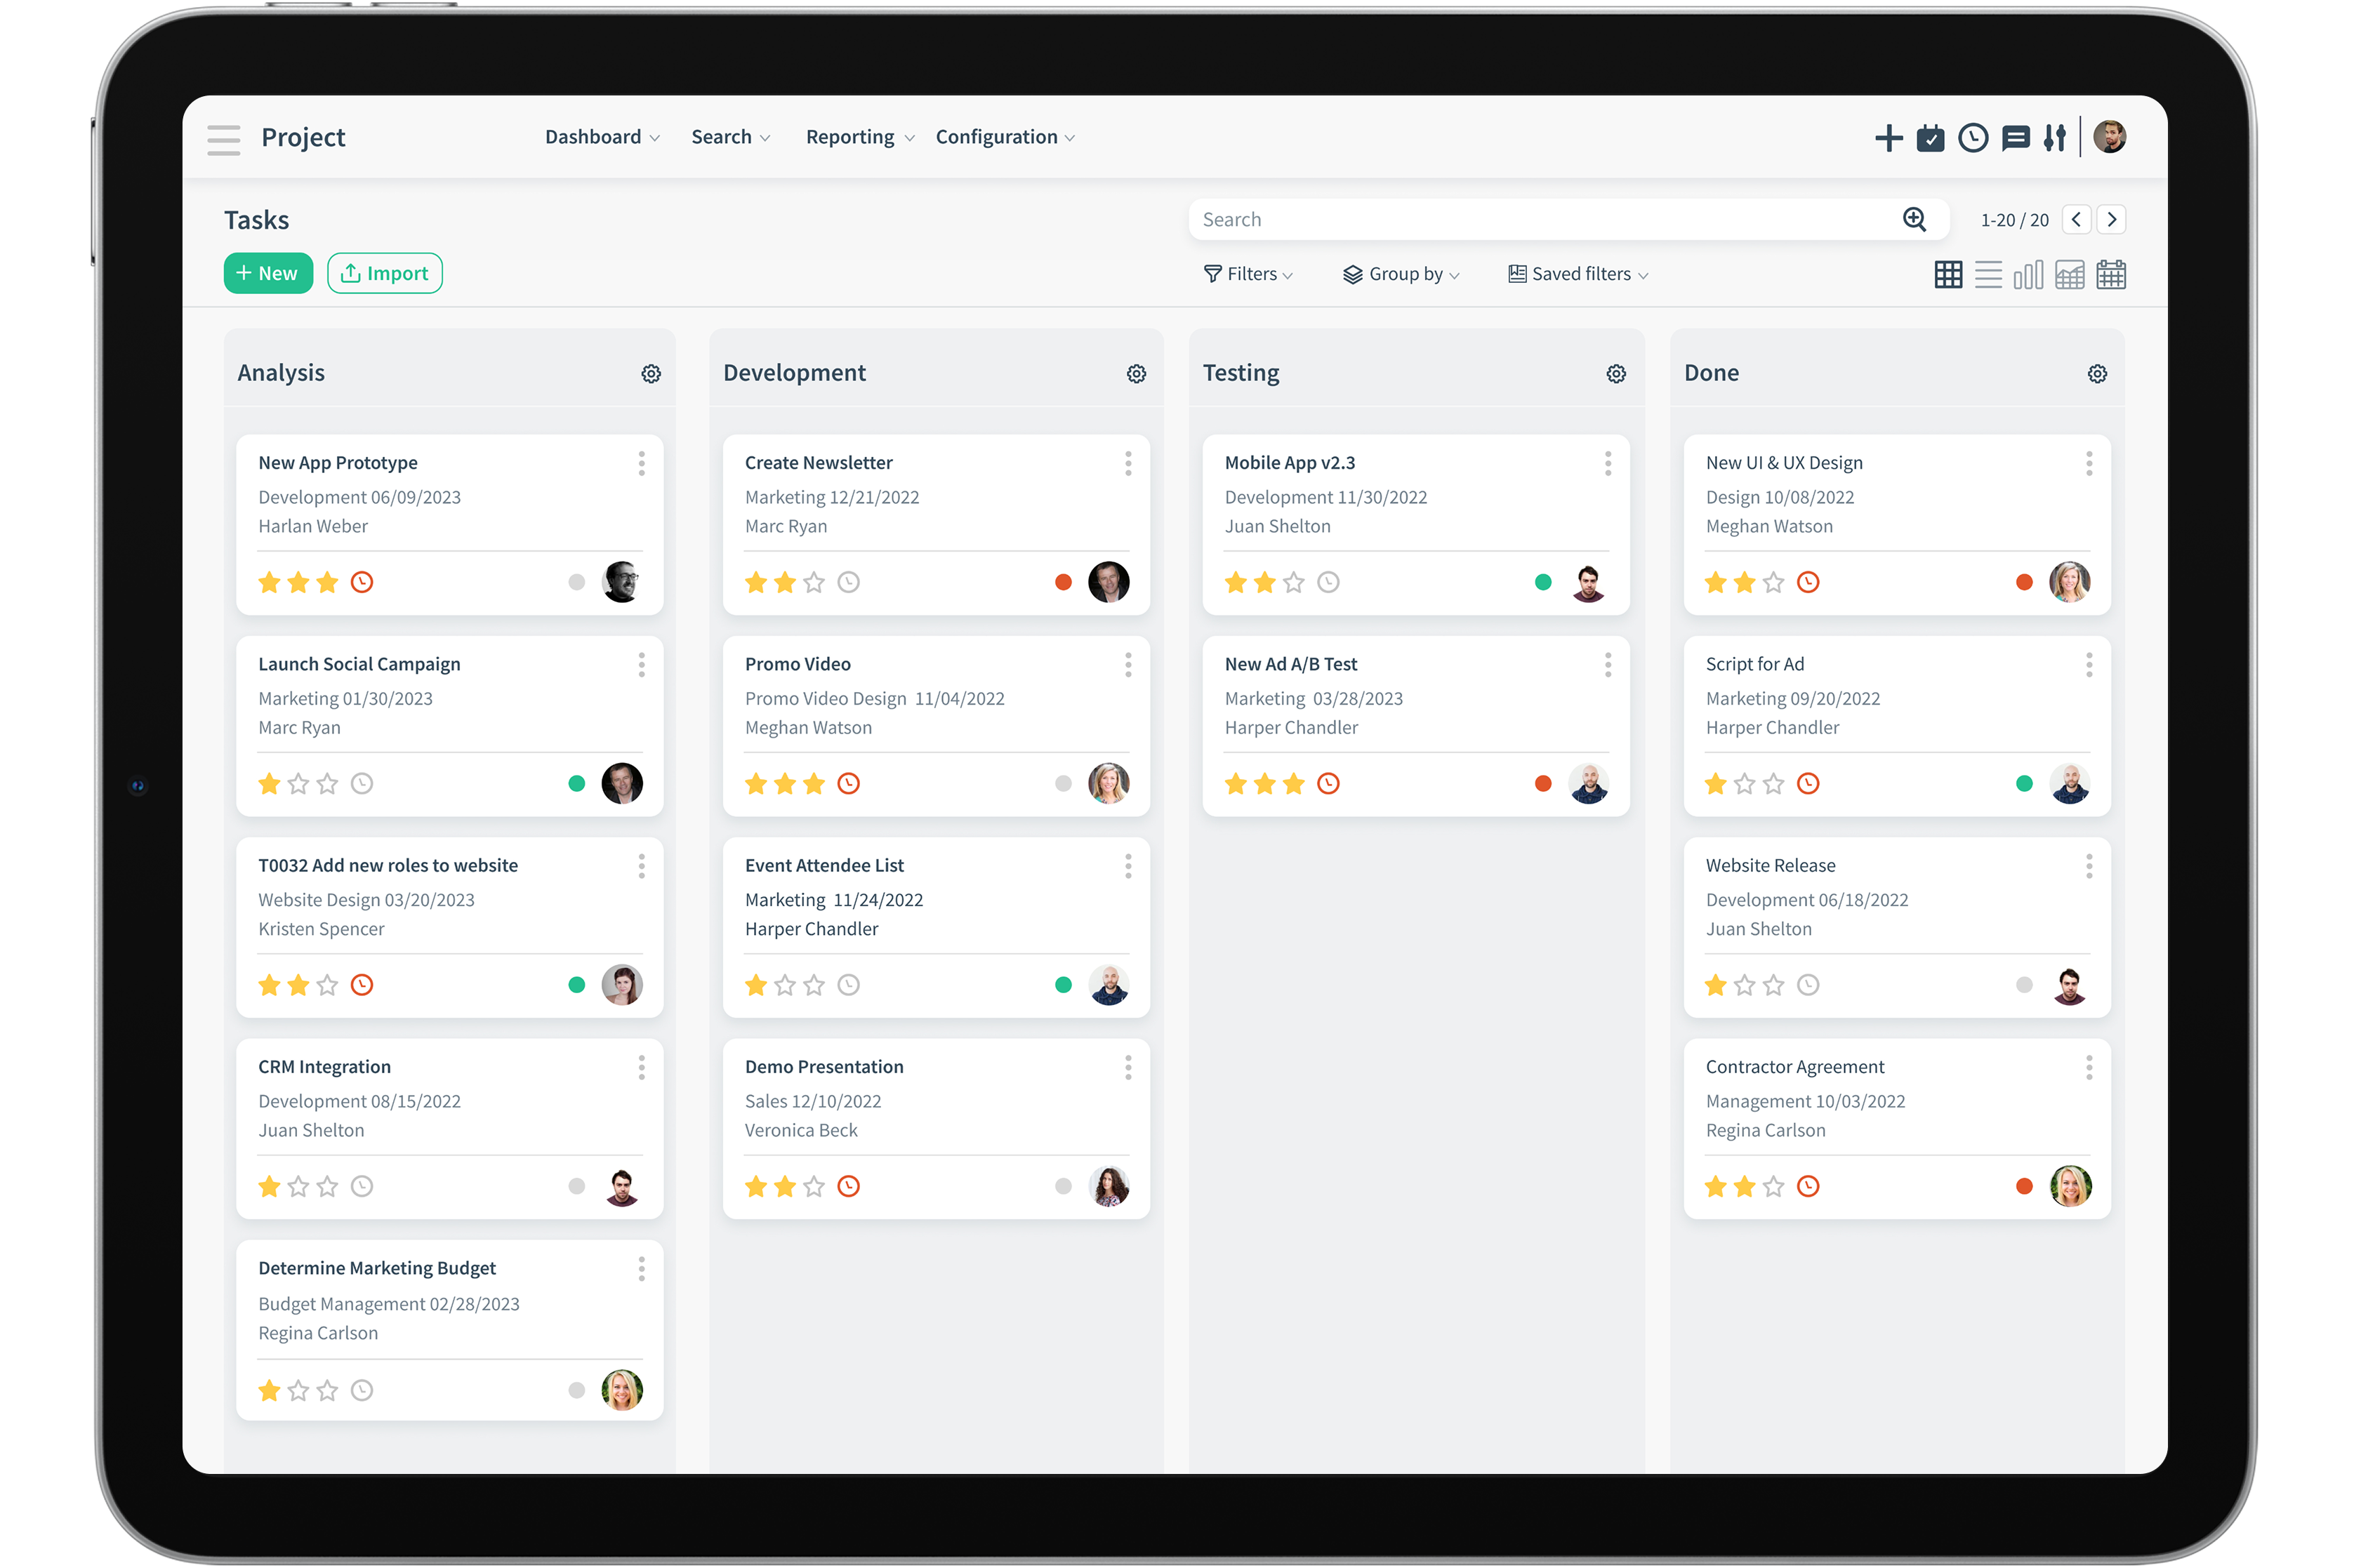Switch to chart view

(2028, 274)
